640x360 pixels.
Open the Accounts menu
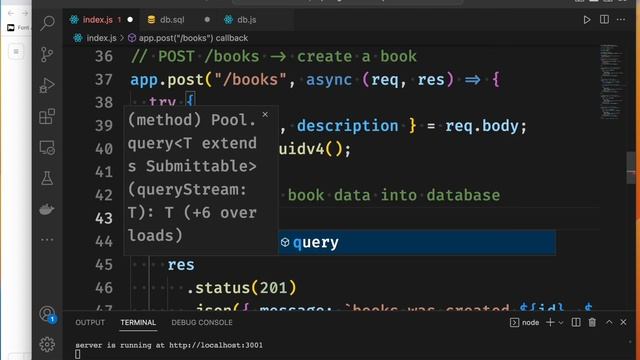pos(47,313)
